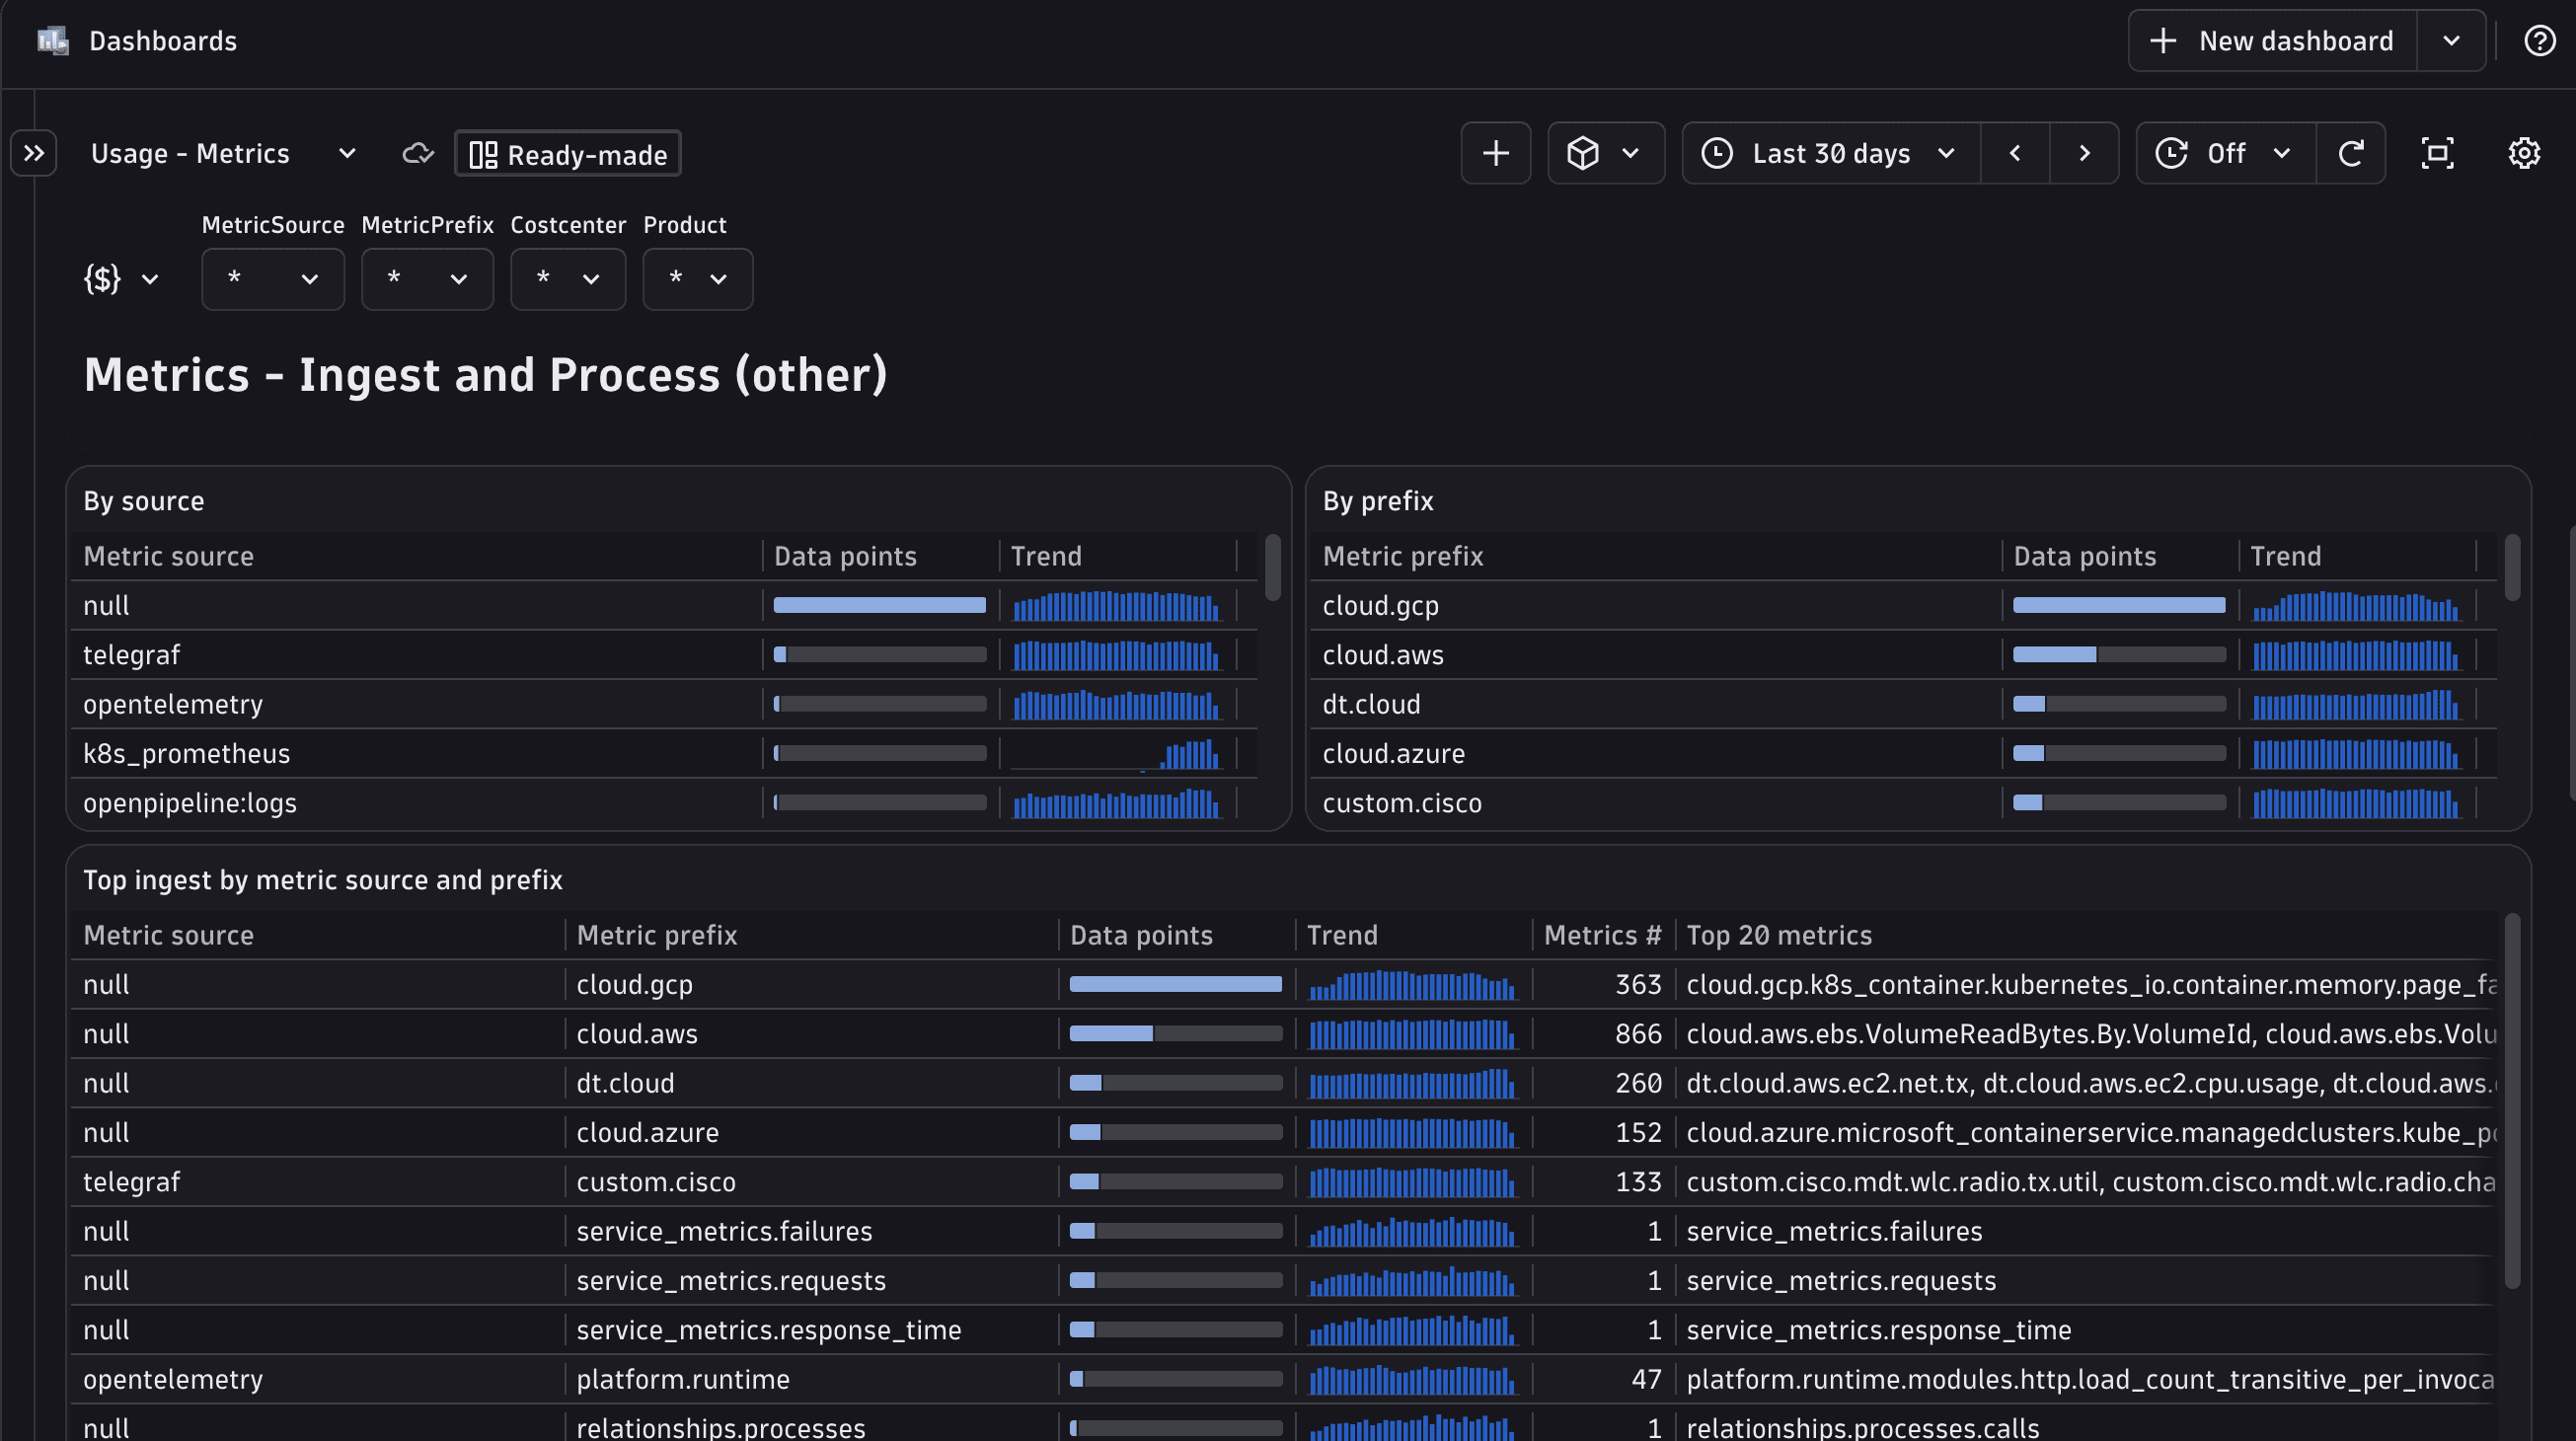
Task: Open dashboard settings gear
Action: pos(2524,153)
